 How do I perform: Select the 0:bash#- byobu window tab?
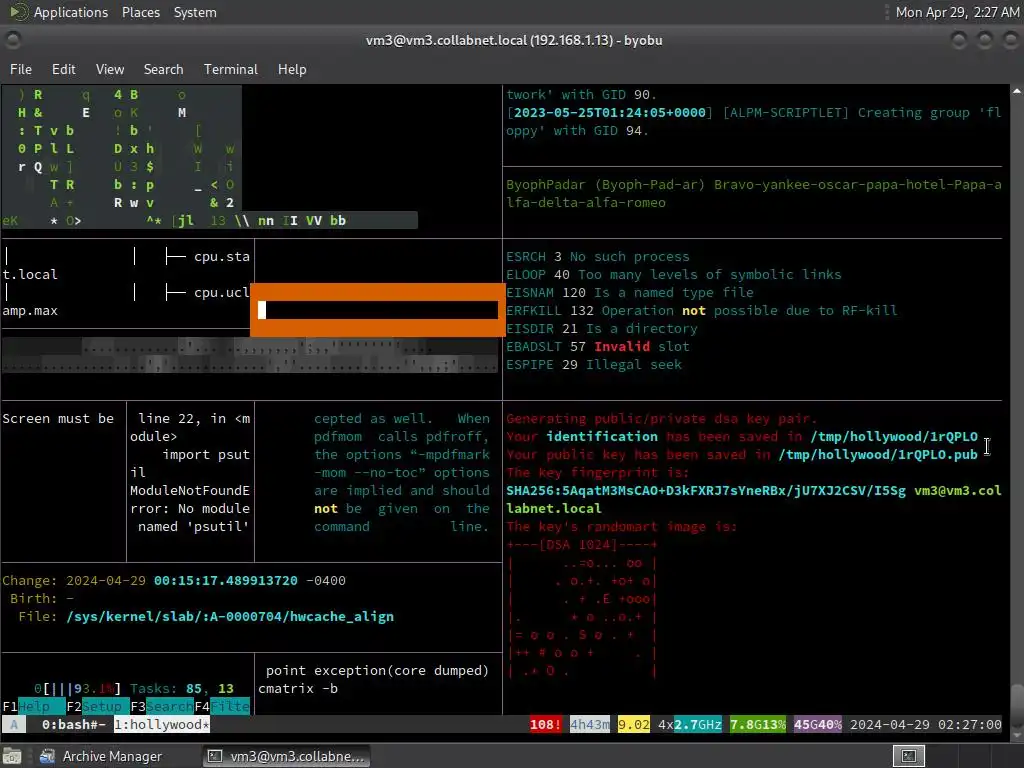(73, 724)
